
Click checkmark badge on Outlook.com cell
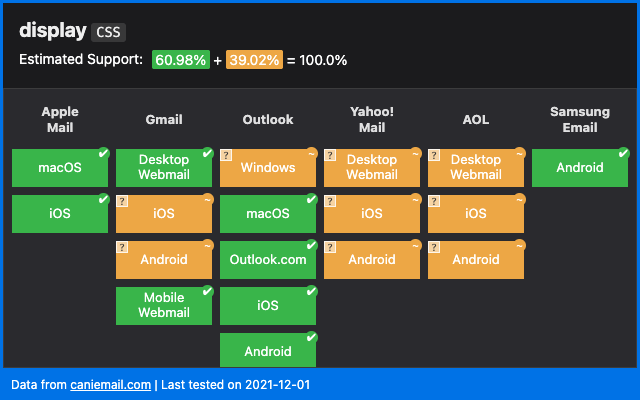click(x=312, y=245)
